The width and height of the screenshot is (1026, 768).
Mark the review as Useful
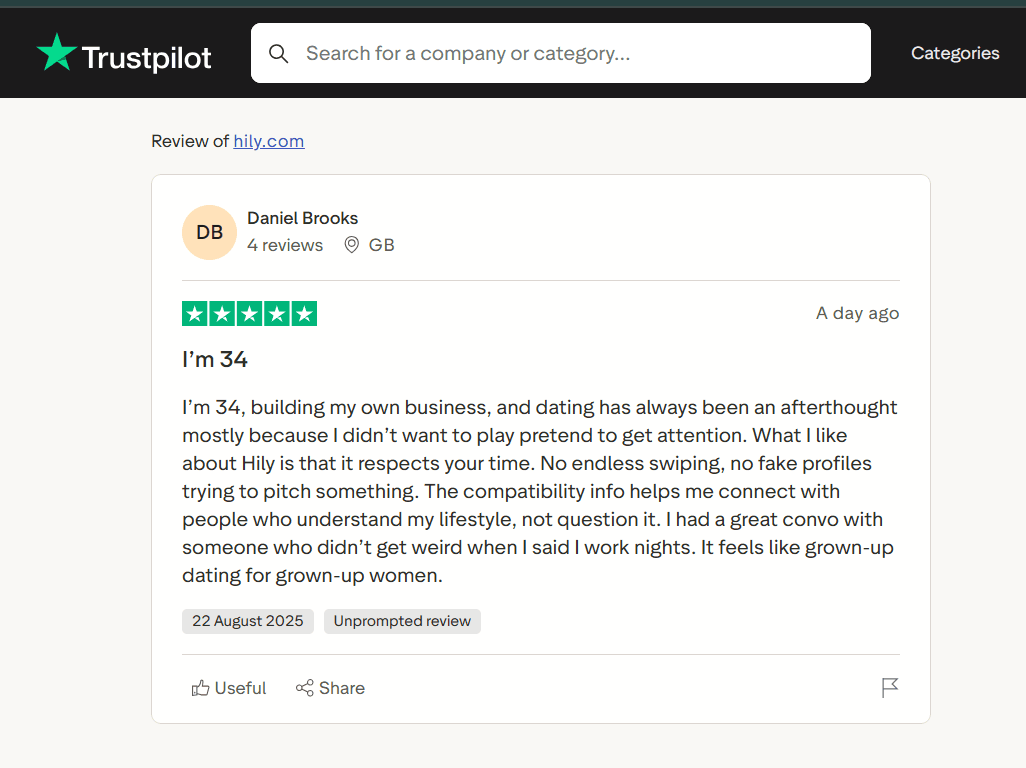coord(240,688)
